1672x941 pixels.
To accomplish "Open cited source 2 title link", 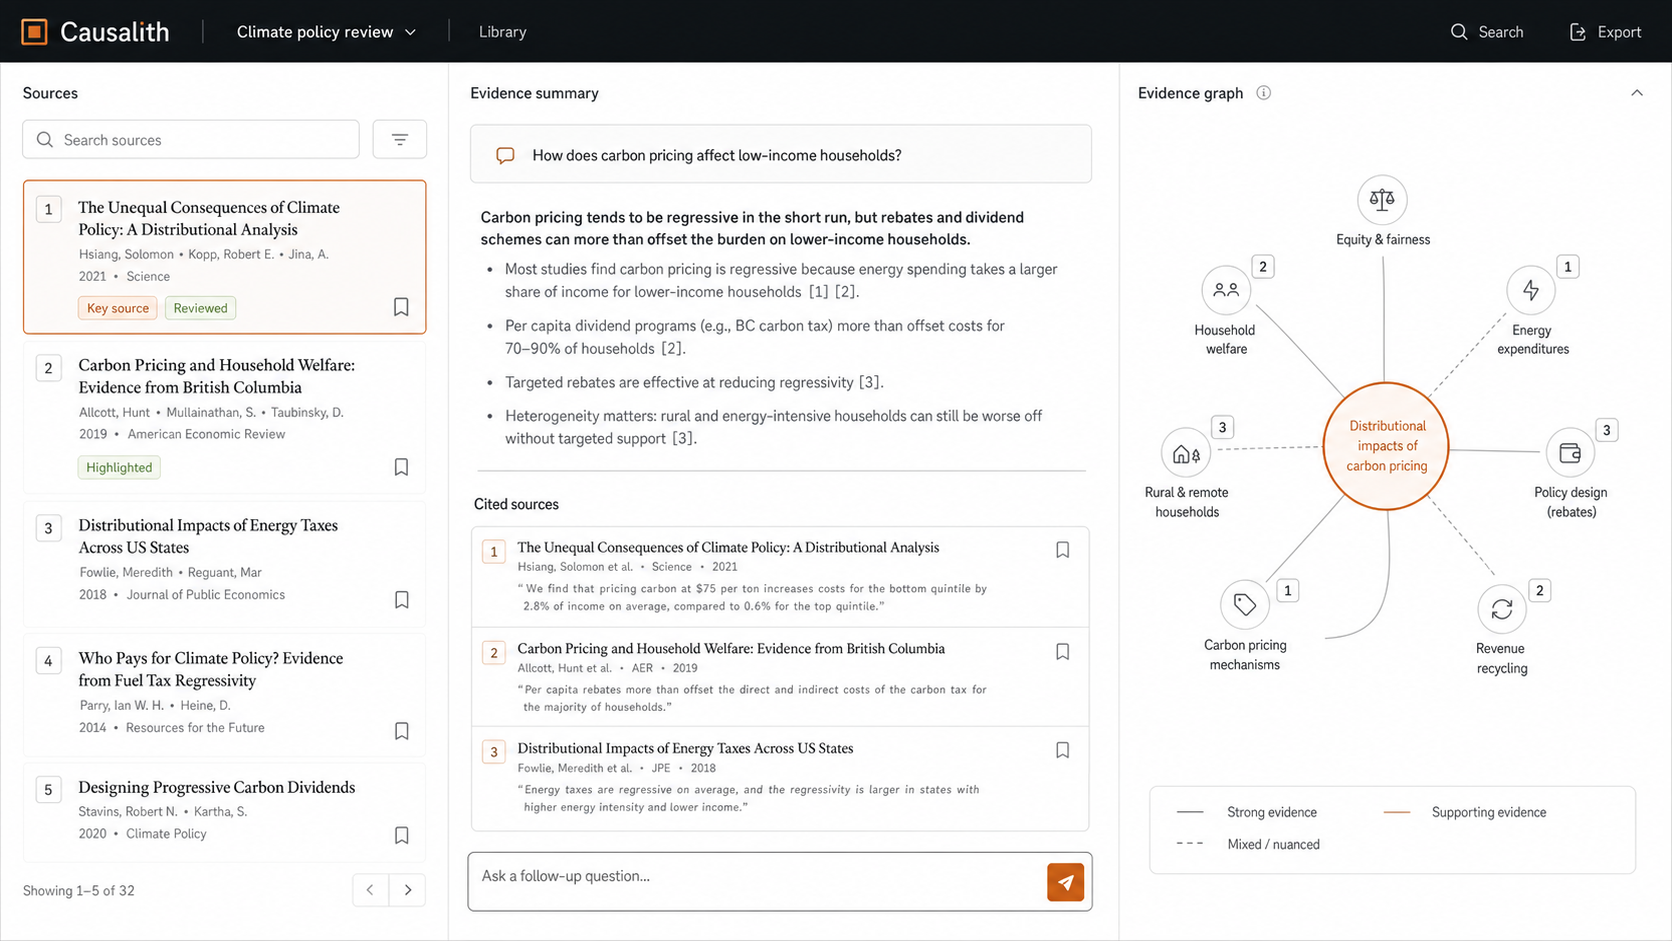I will (x=731, y=648).
